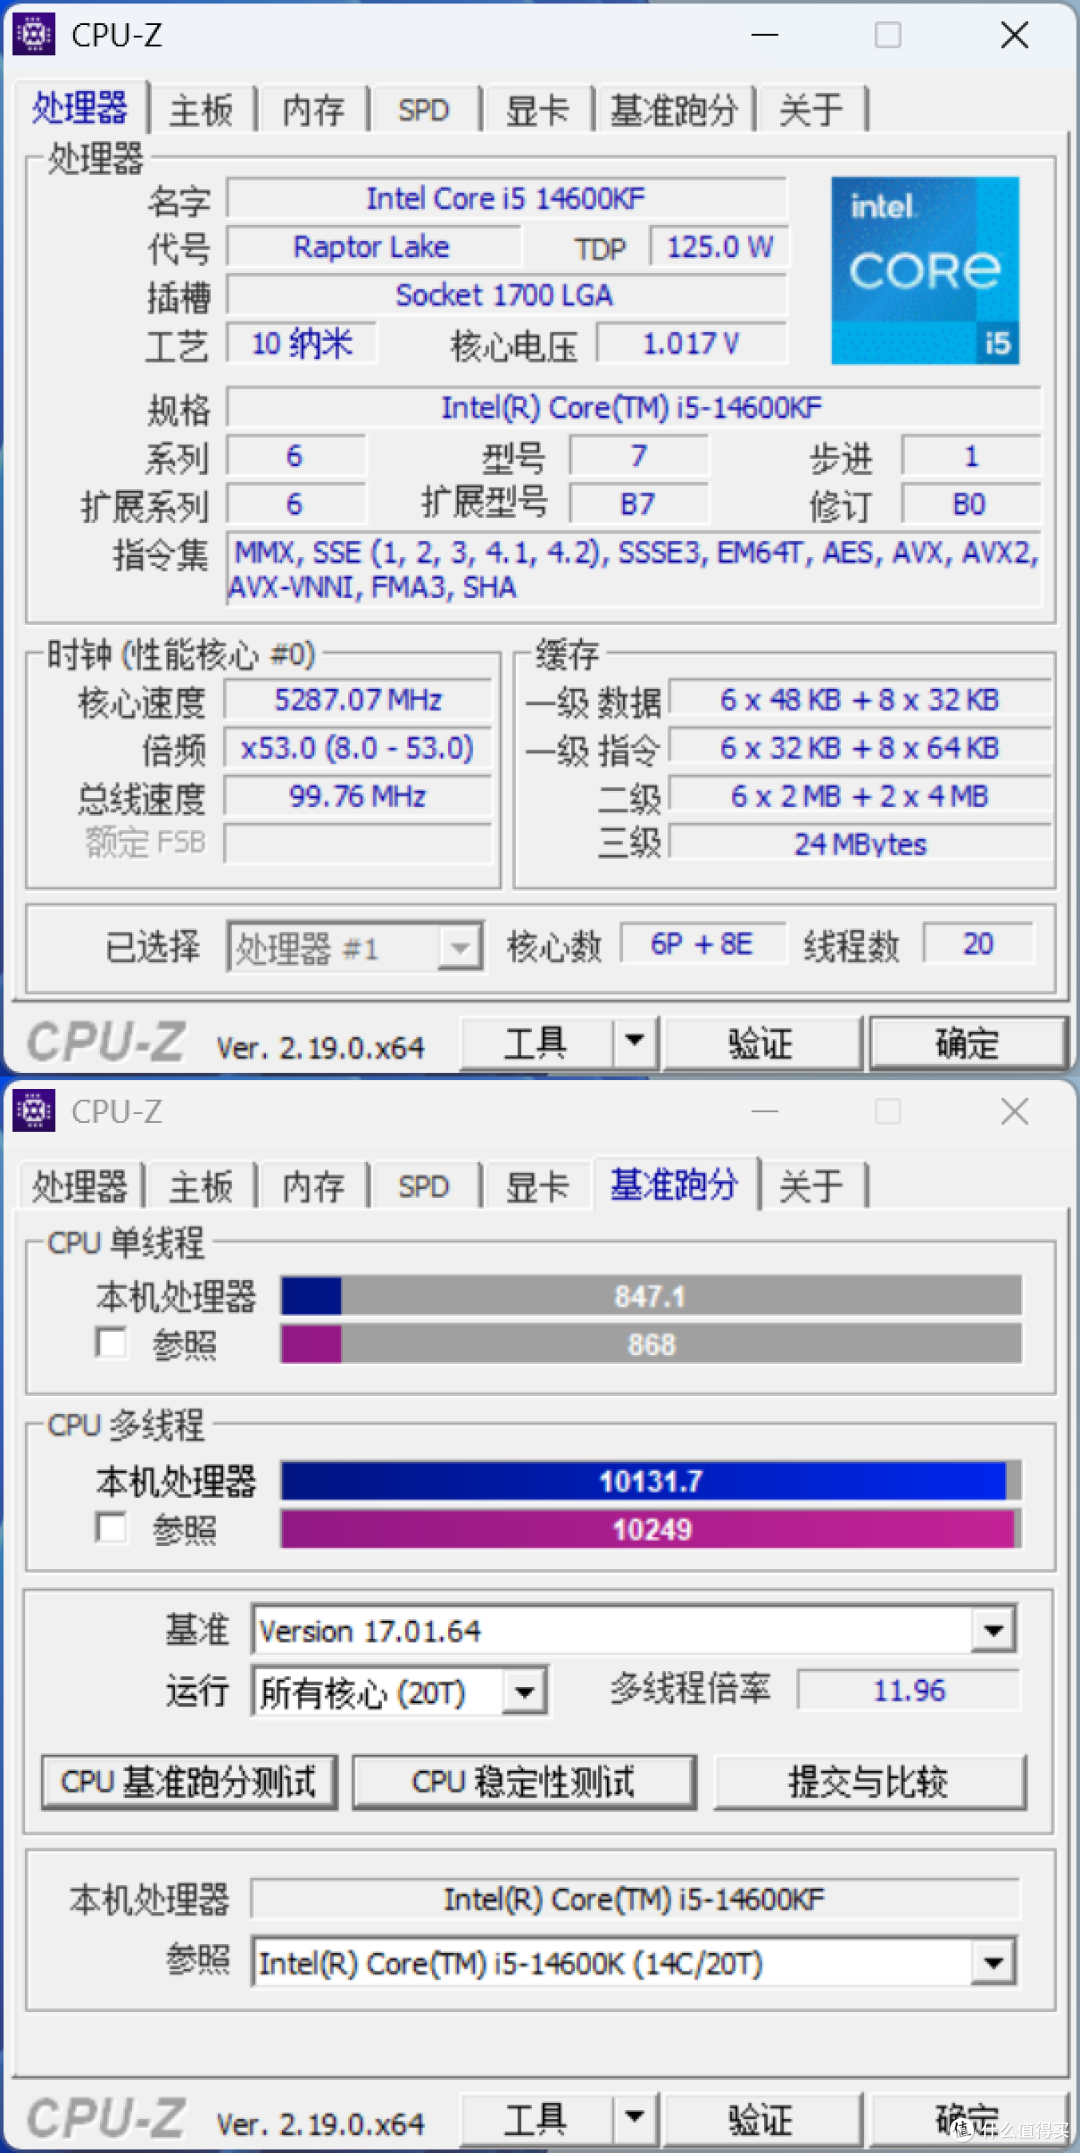Screen dimensions: 1080x2153
Task: Open 显卡 tab in lower window
Action: 537,1186
